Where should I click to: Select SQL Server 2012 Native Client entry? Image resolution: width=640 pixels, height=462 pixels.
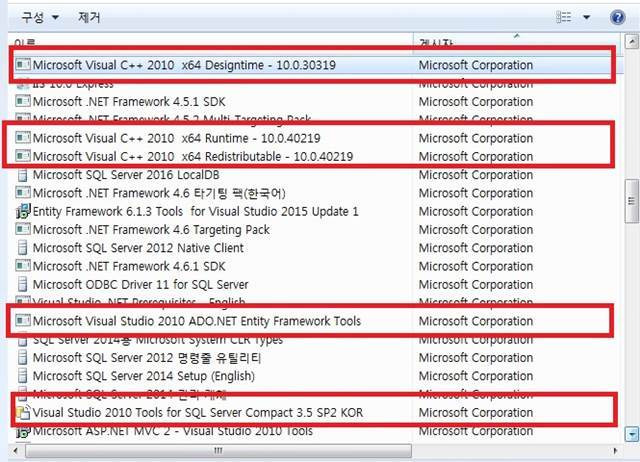[x=138, y=248]
